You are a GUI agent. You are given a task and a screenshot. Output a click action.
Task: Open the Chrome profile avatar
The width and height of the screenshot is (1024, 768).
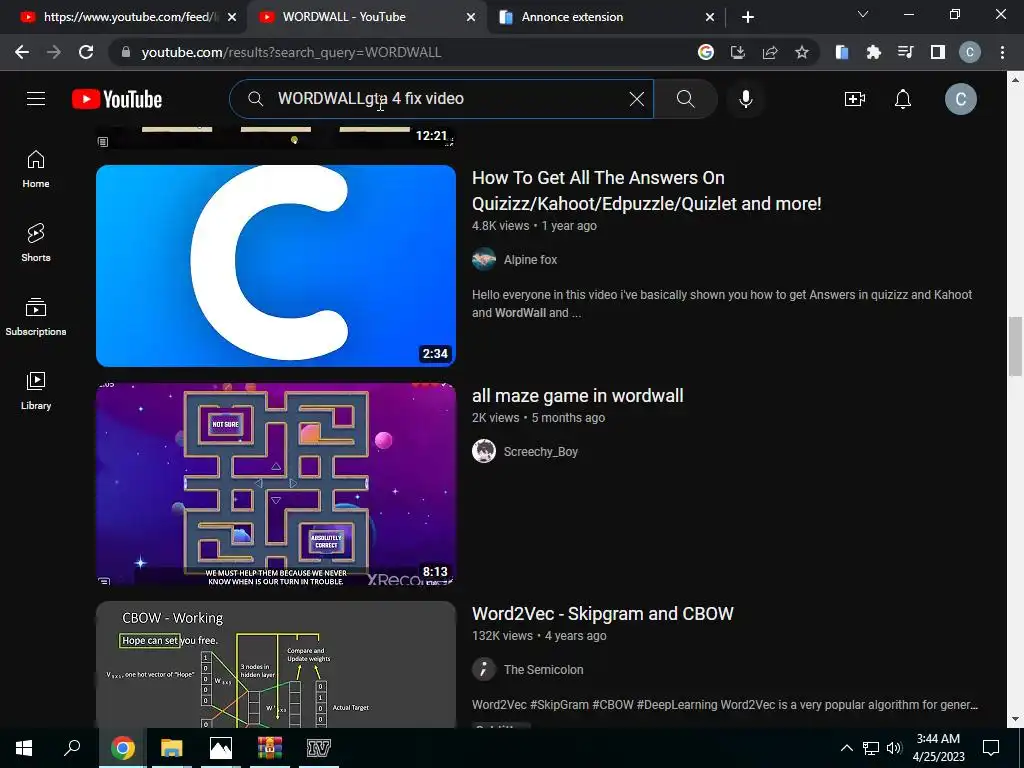coord(970,52)
